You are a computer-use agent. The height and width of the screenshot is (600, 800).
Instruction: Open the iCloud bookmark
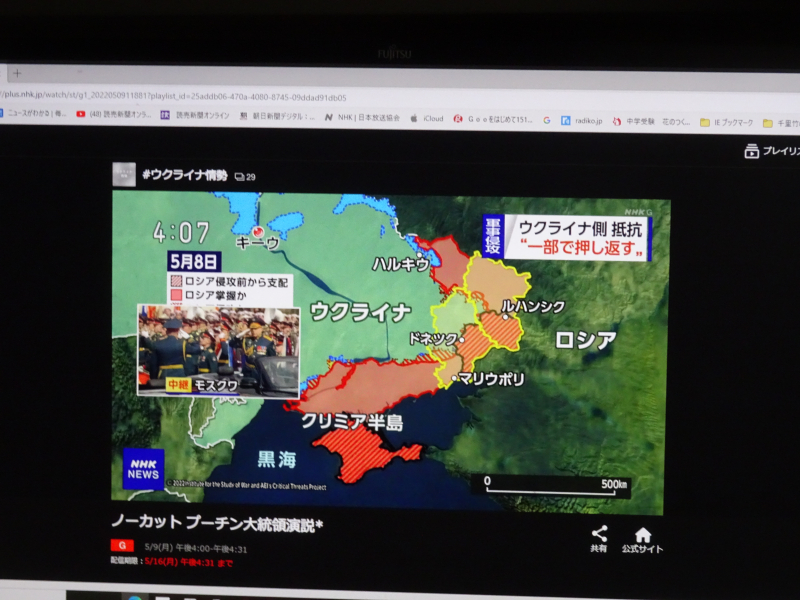[x=427, y=118]
